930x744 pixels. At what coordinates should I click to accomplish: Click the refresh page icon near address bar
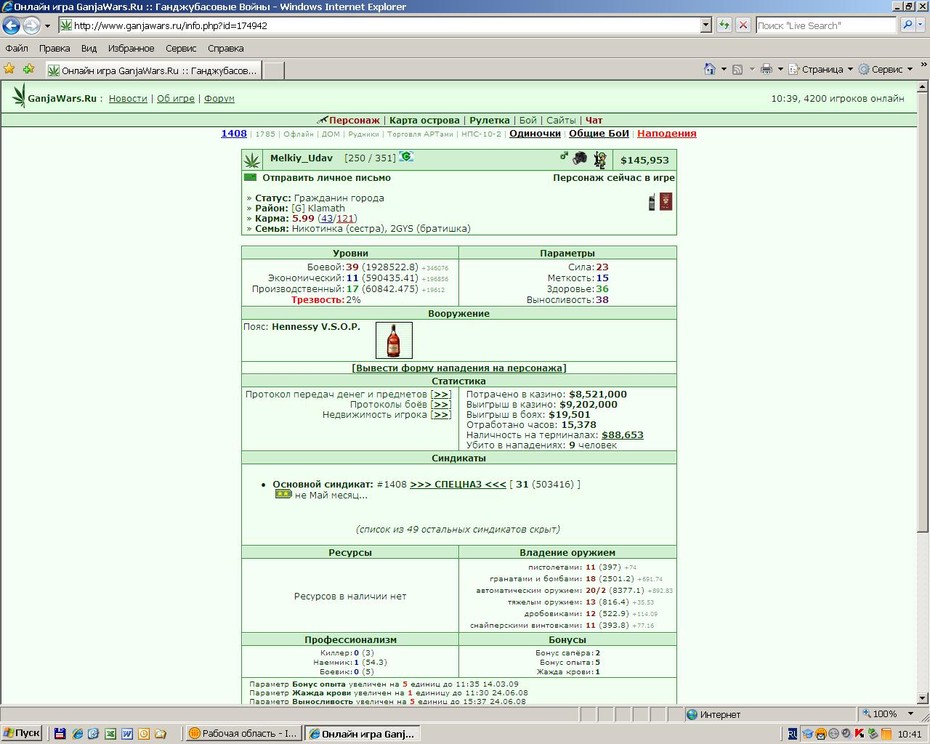724,26
